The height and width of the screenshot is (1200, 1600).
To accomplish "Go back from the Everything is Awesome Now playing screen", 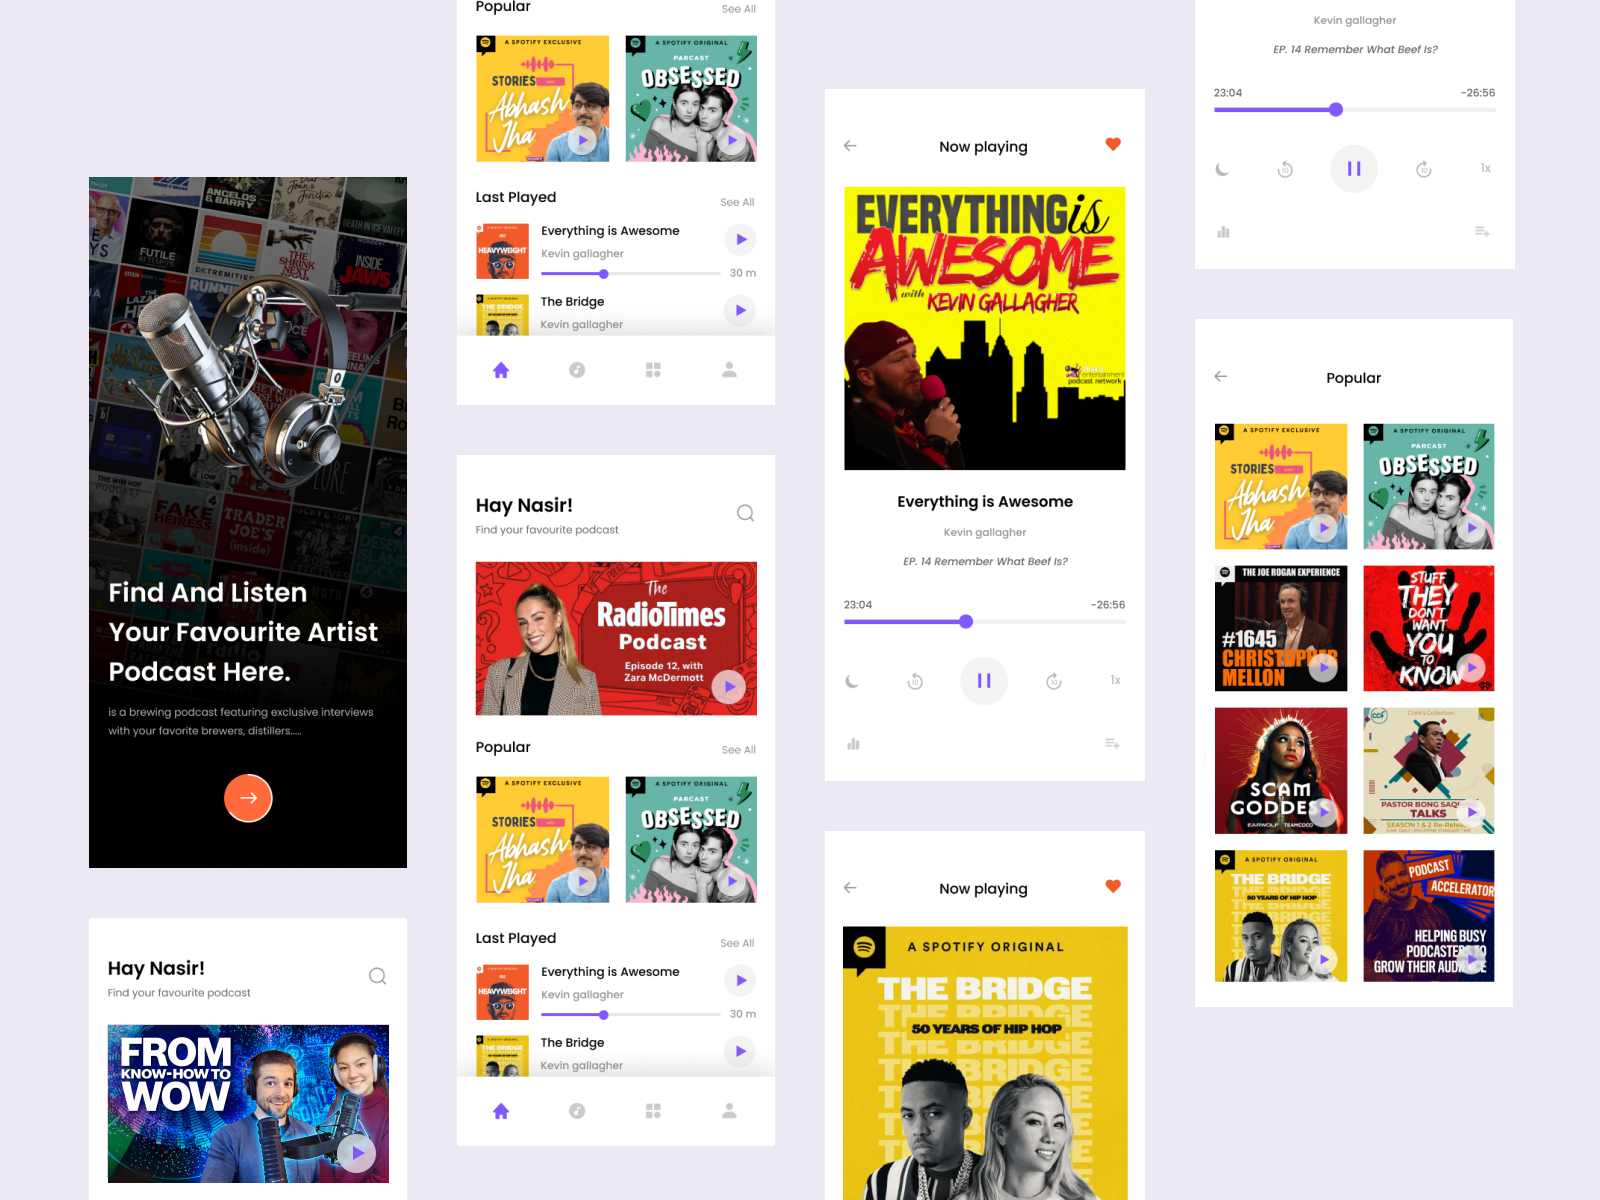I will click(x=850, y=146).
